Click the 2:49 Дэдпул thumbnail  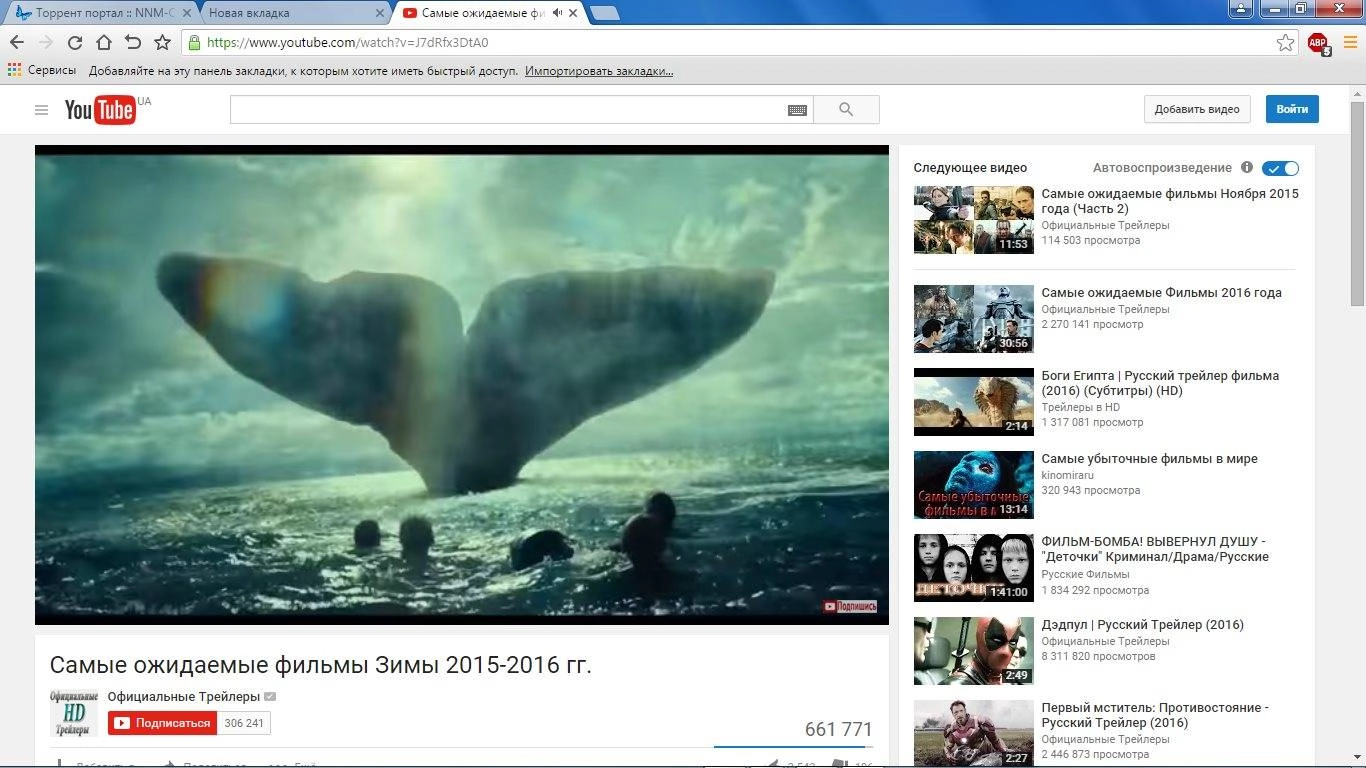(973, 650)
